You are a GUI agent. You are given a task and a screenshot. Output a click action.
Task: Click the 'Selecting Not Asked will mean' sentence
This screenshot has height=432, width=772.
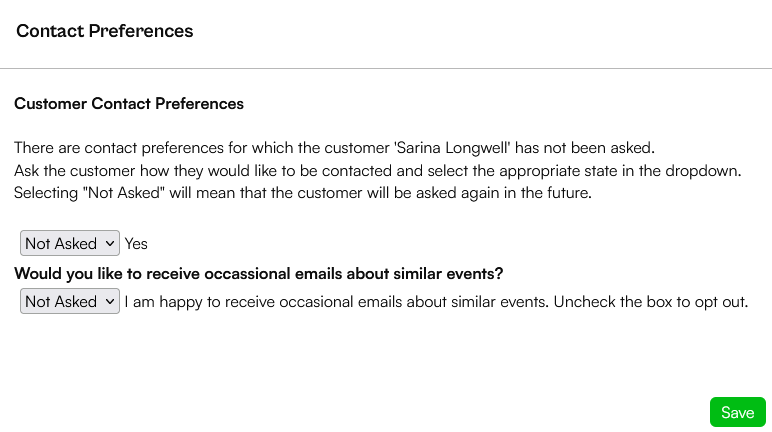[x=303, y=193]
